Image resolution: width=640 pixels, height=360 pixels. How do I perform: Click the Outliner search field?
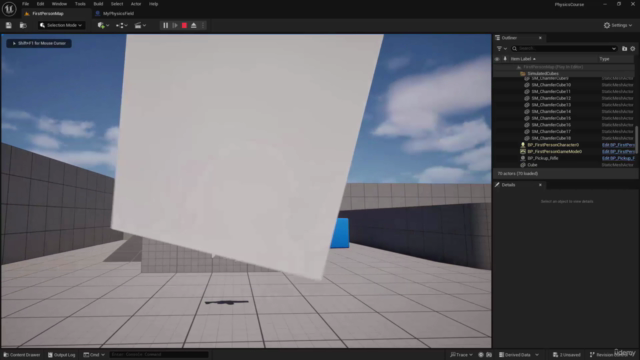[x=563, y=49]
